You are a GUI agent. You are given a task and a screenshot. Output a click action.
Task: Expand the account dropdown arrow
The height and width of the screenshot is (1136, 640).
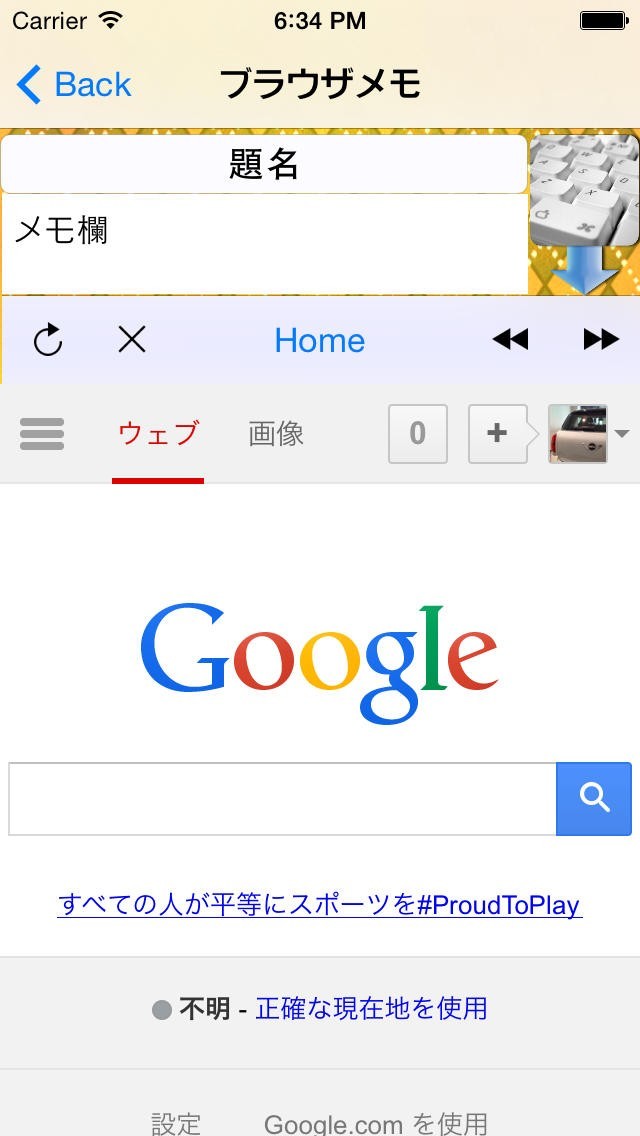pos(622,434)
